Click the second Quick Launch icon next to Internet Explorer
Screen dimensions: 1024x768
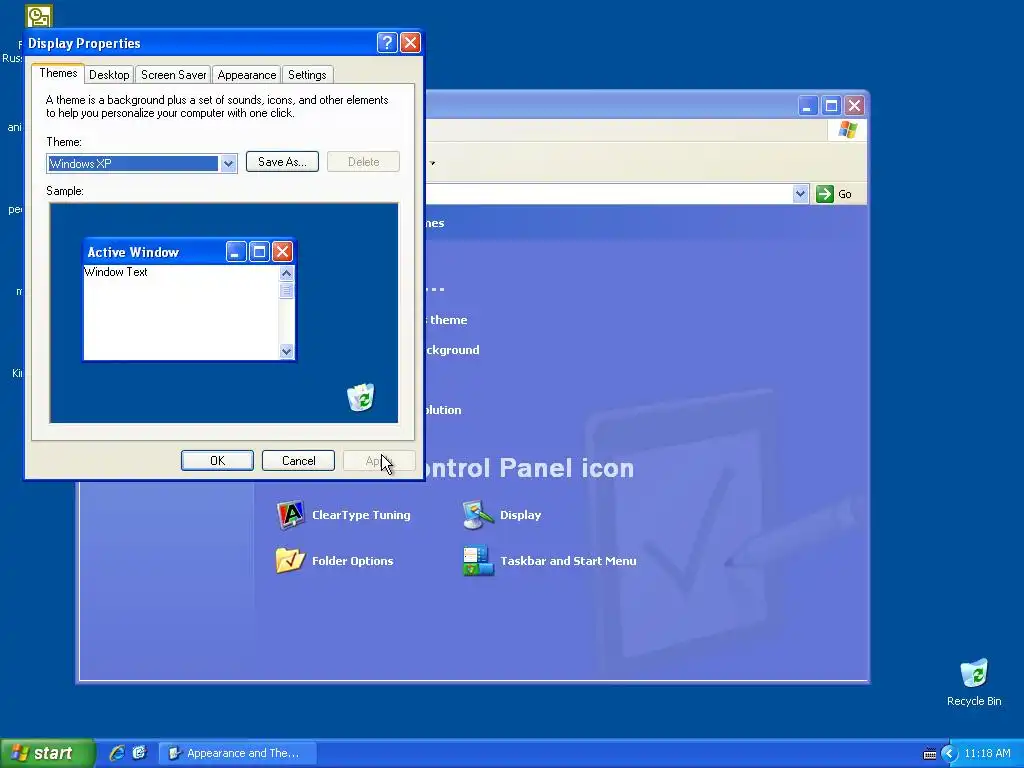tap(140, 753)
